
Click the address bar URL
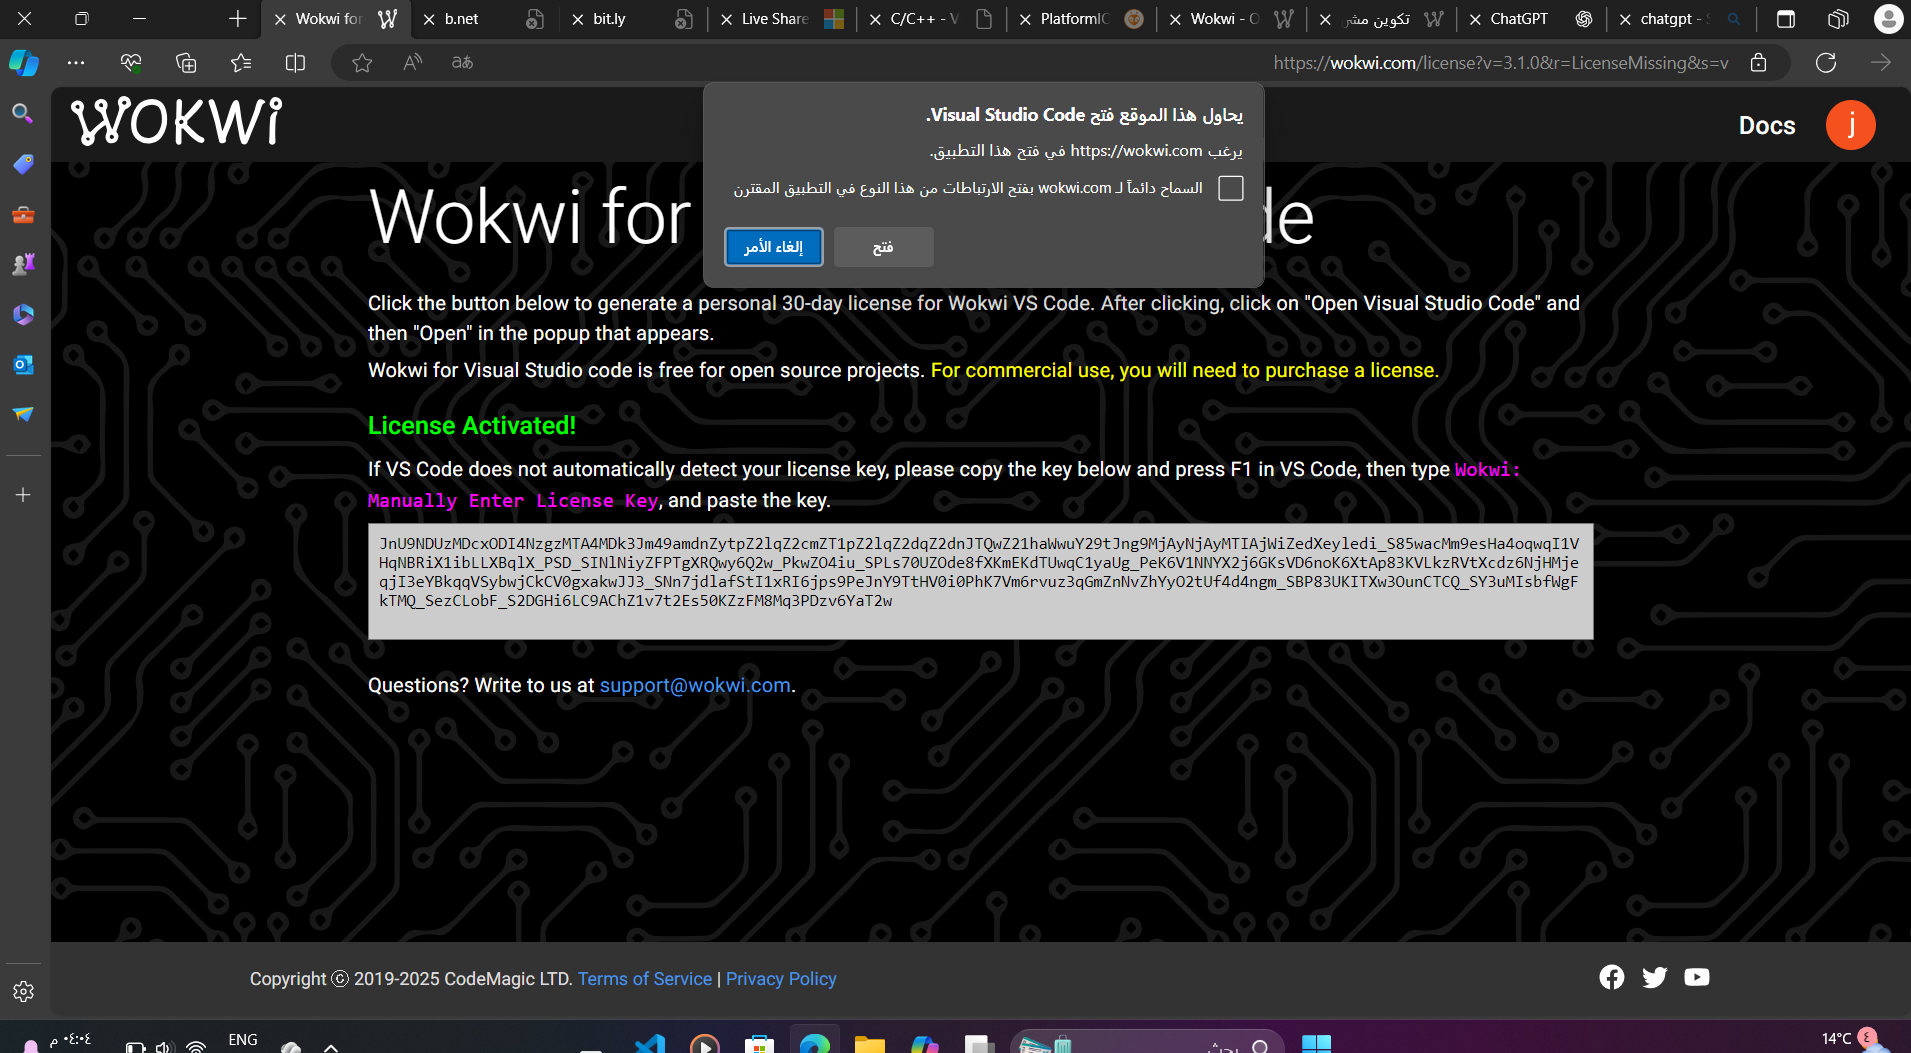click(x=1500, y=63)
